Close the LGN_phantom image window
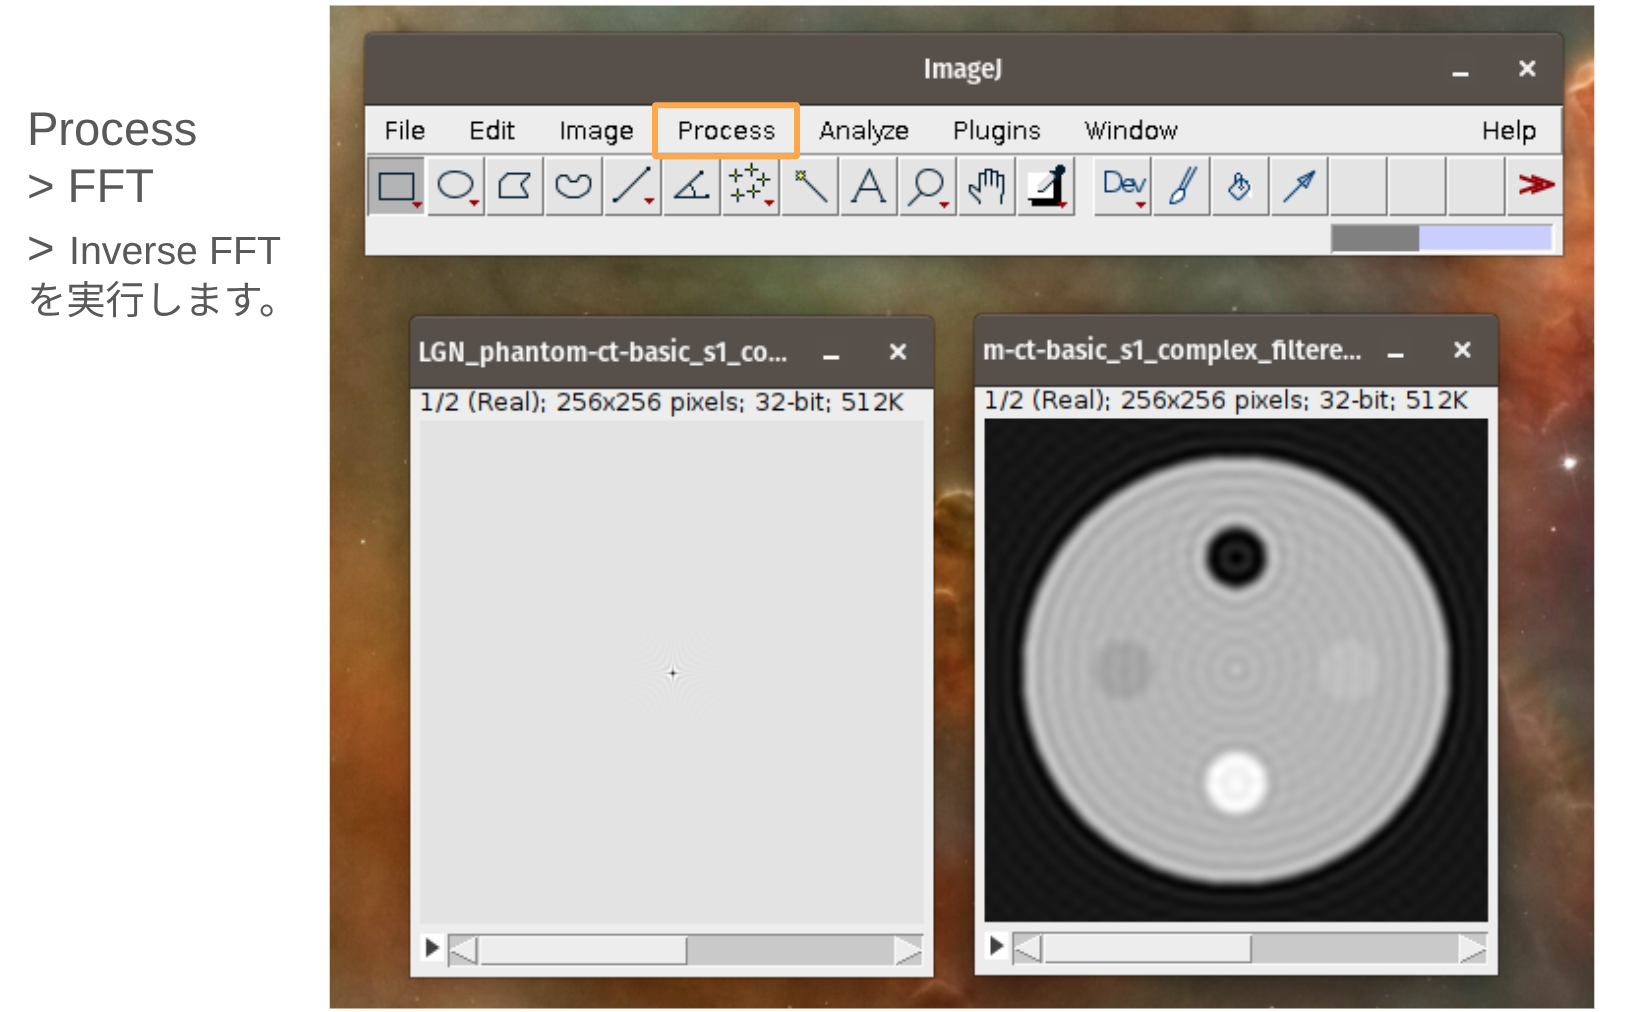Screen dimensions: 1625x1012 898,352
